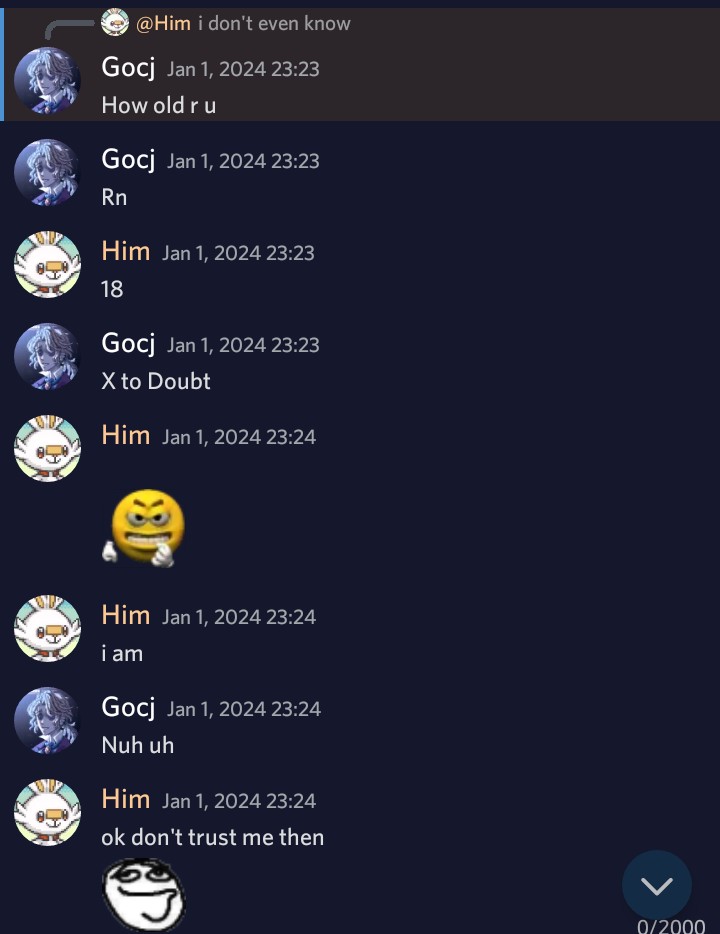Click Him's avatar above the angry emoji
This screenshot has height=934, width=720.
(x=47, y=449)
